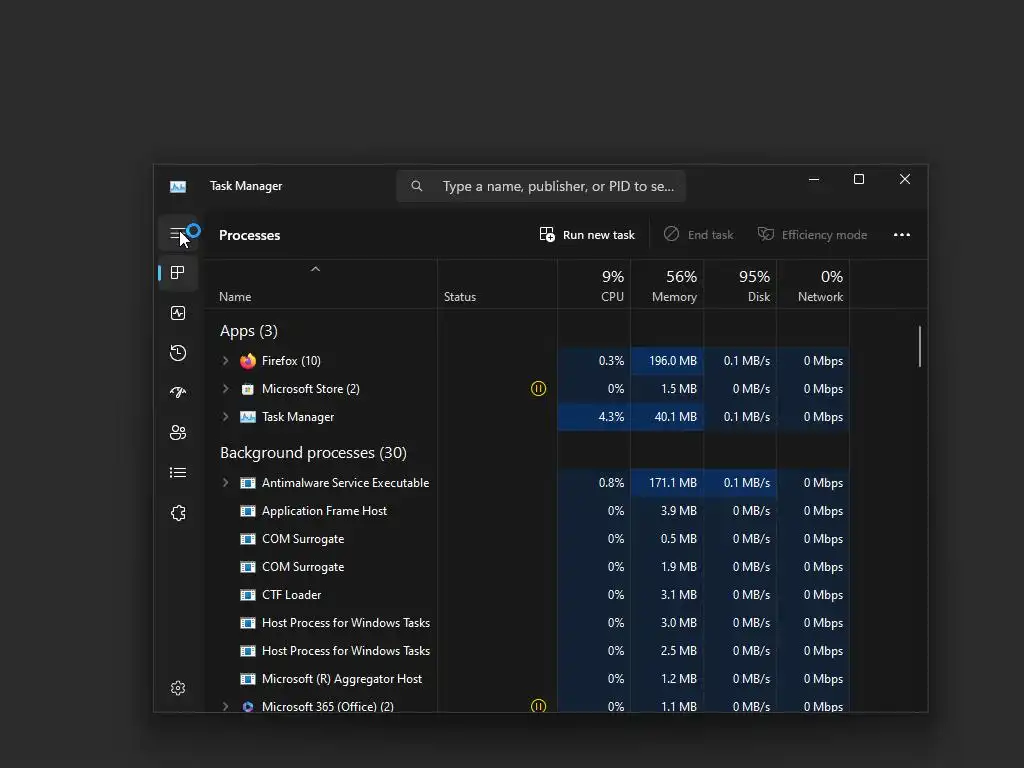Click Task Manager's 4.3% CPU cell
1024x768 pixels.
click(x=594, y=417)
